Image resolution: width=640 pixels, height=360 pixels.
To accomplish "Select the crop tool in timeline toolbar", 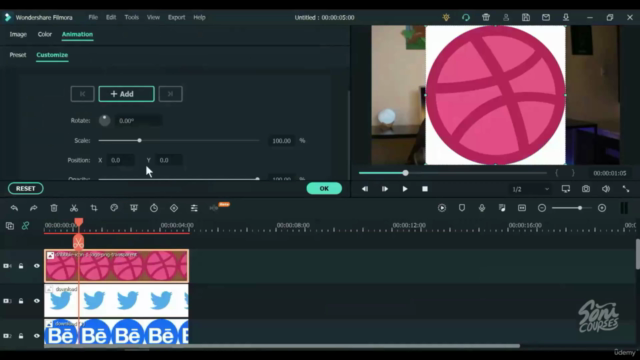I will pos(94,208).
